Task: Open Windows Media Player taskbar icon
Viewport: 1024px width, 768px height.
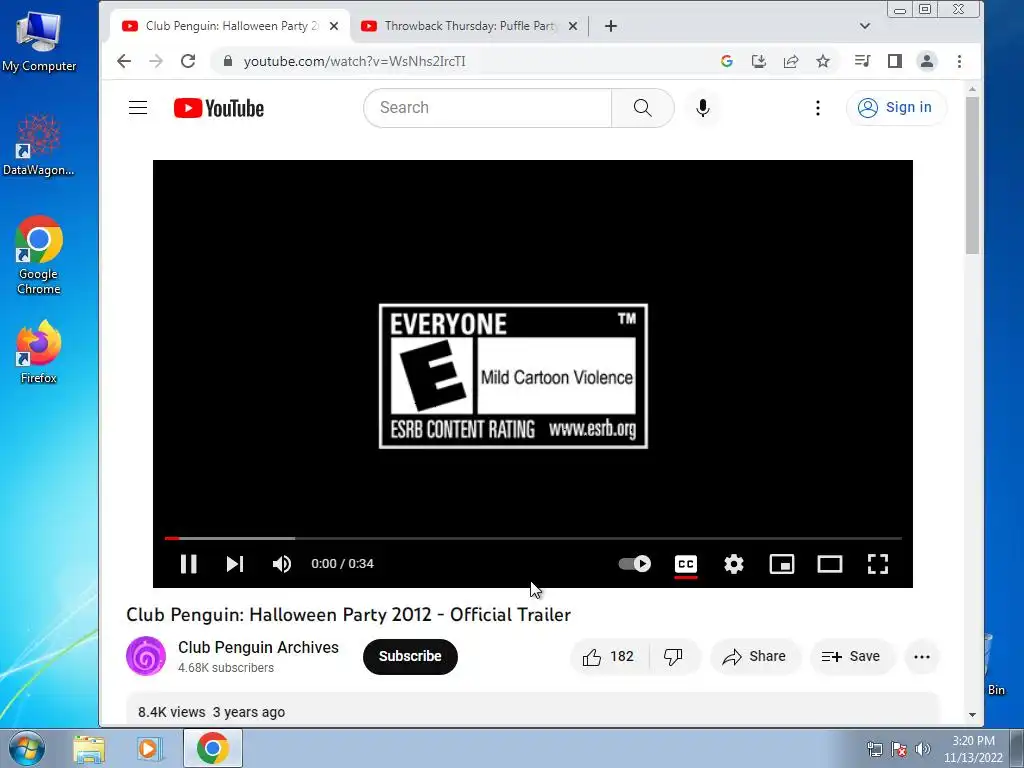Action: click(149, 748)
